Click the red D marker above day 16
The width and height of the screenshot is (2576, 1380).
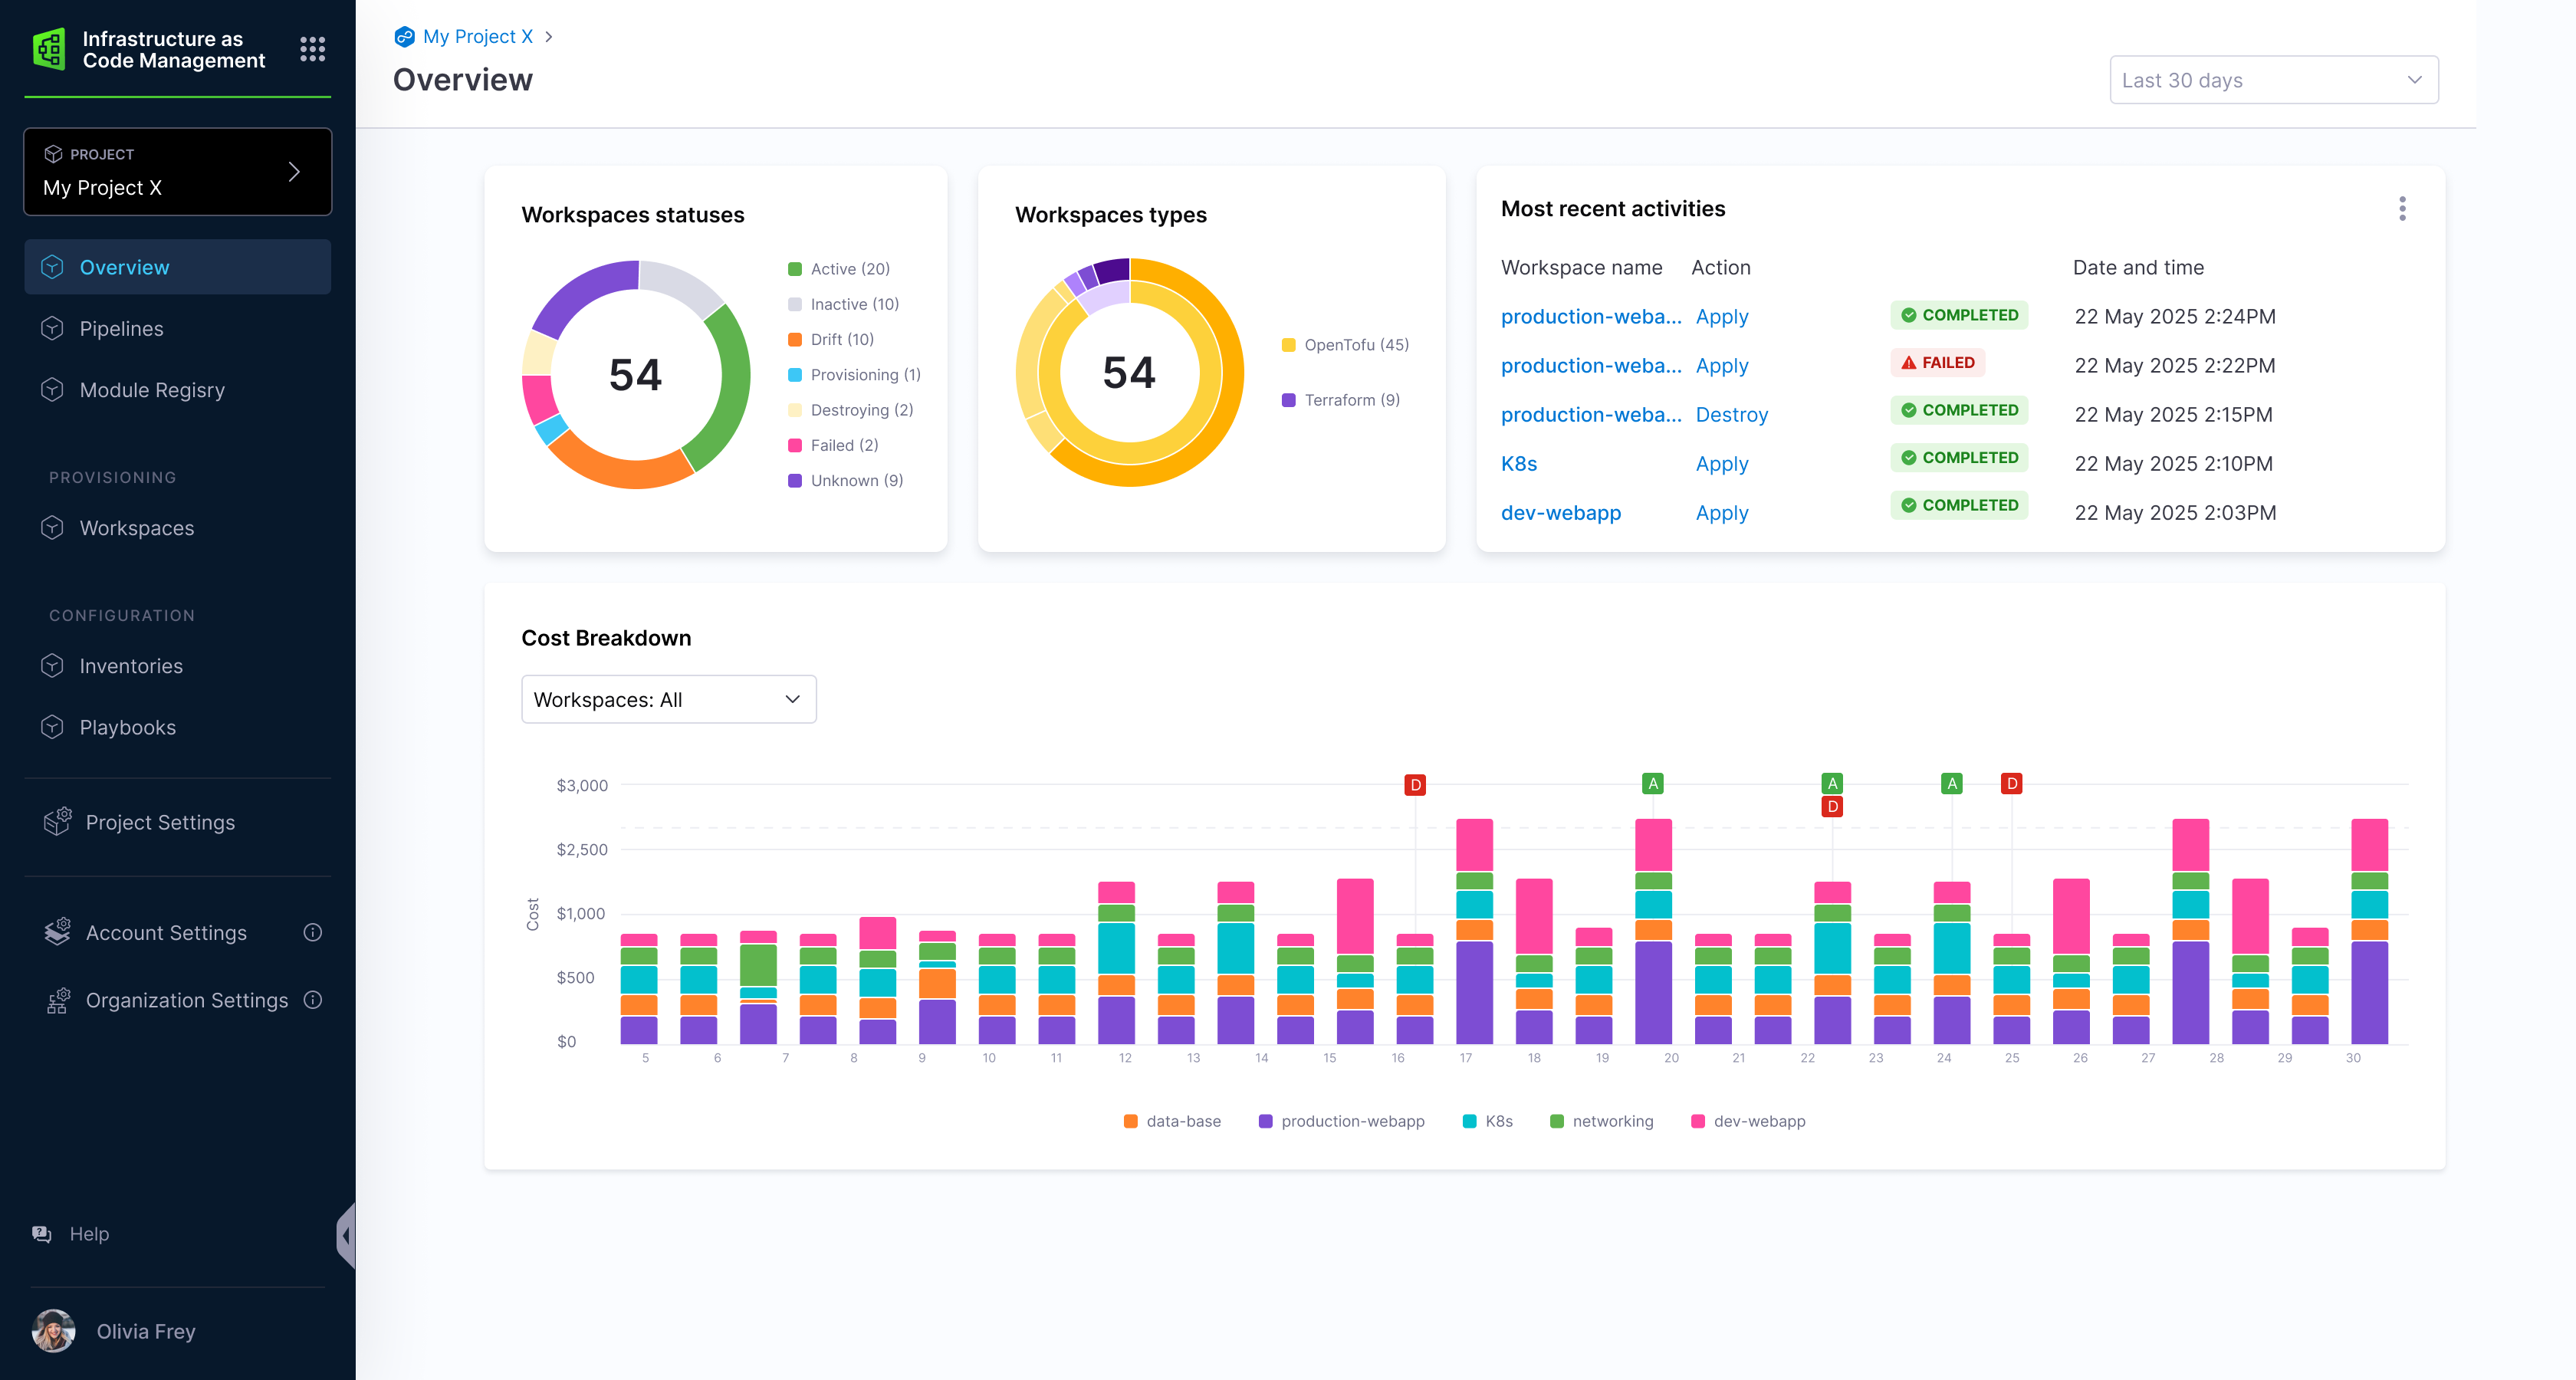point(1415,785)
